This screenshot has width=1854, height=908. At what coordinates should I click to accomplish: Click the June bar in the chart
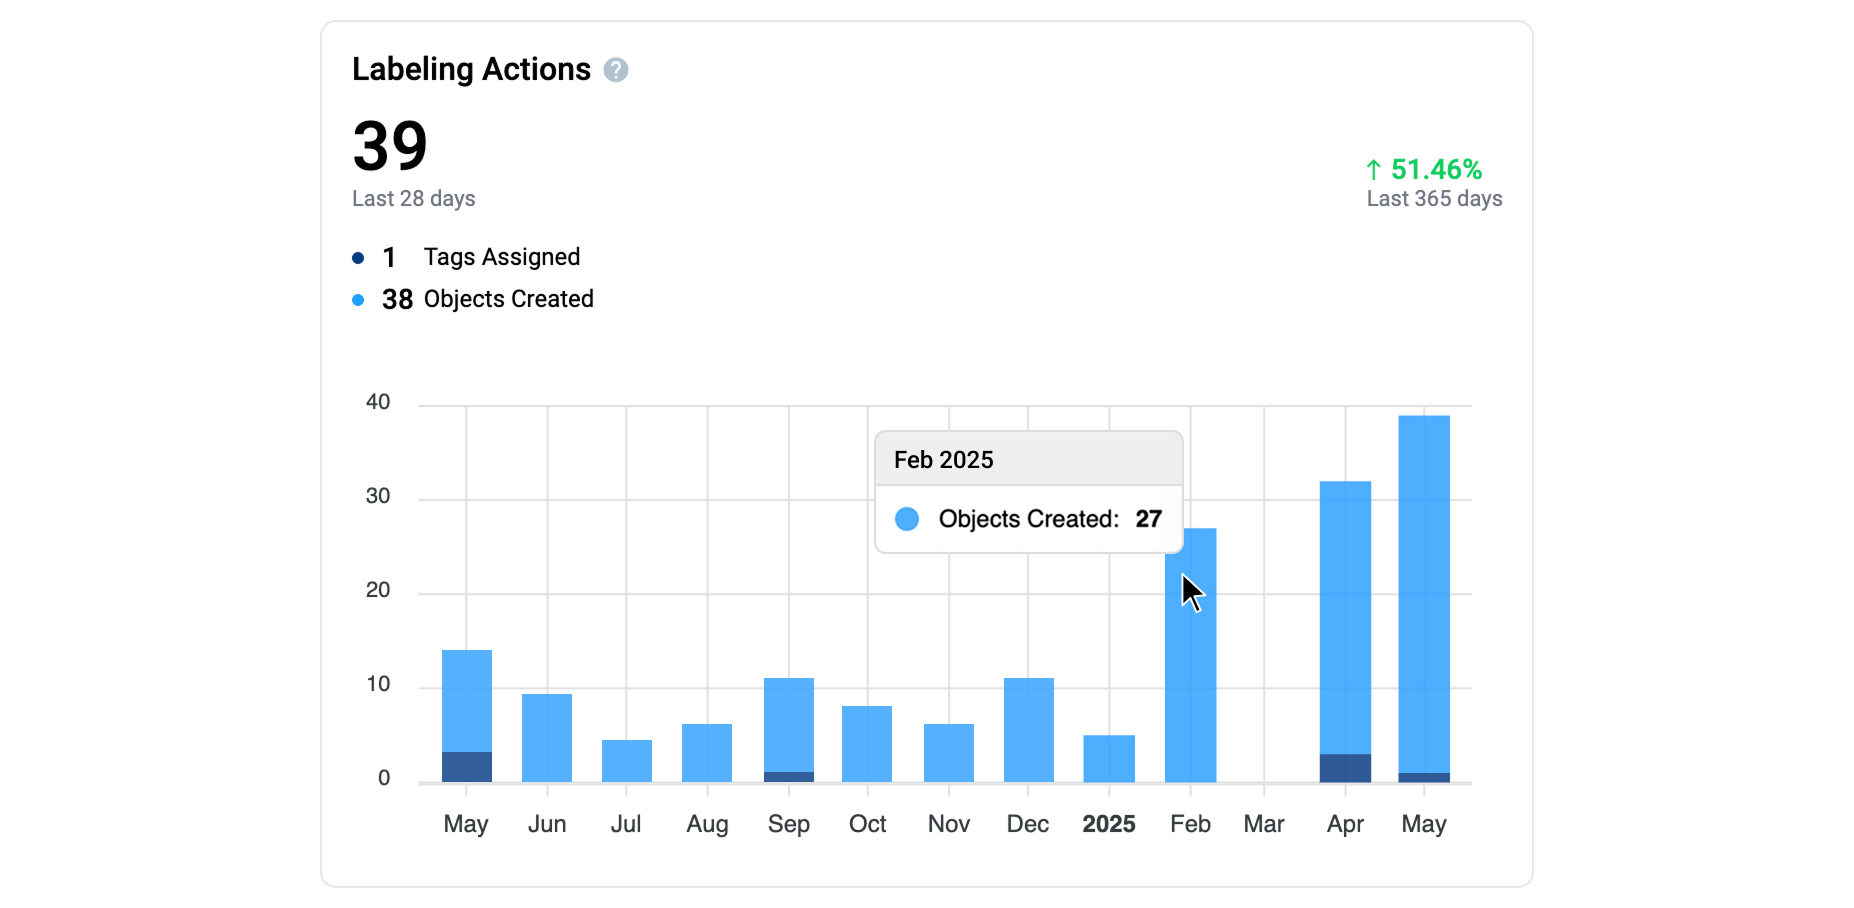[x=547, y=738]
